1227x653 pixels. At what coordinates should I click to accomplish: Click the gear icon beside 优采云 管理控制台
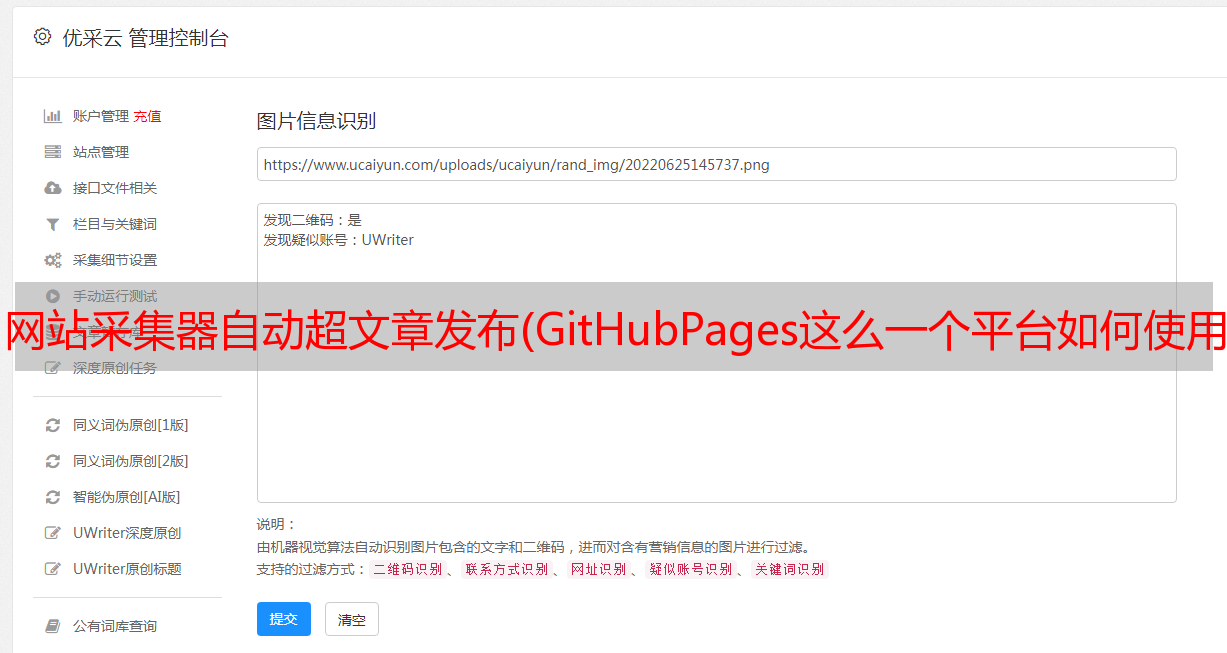click(42, 37)
